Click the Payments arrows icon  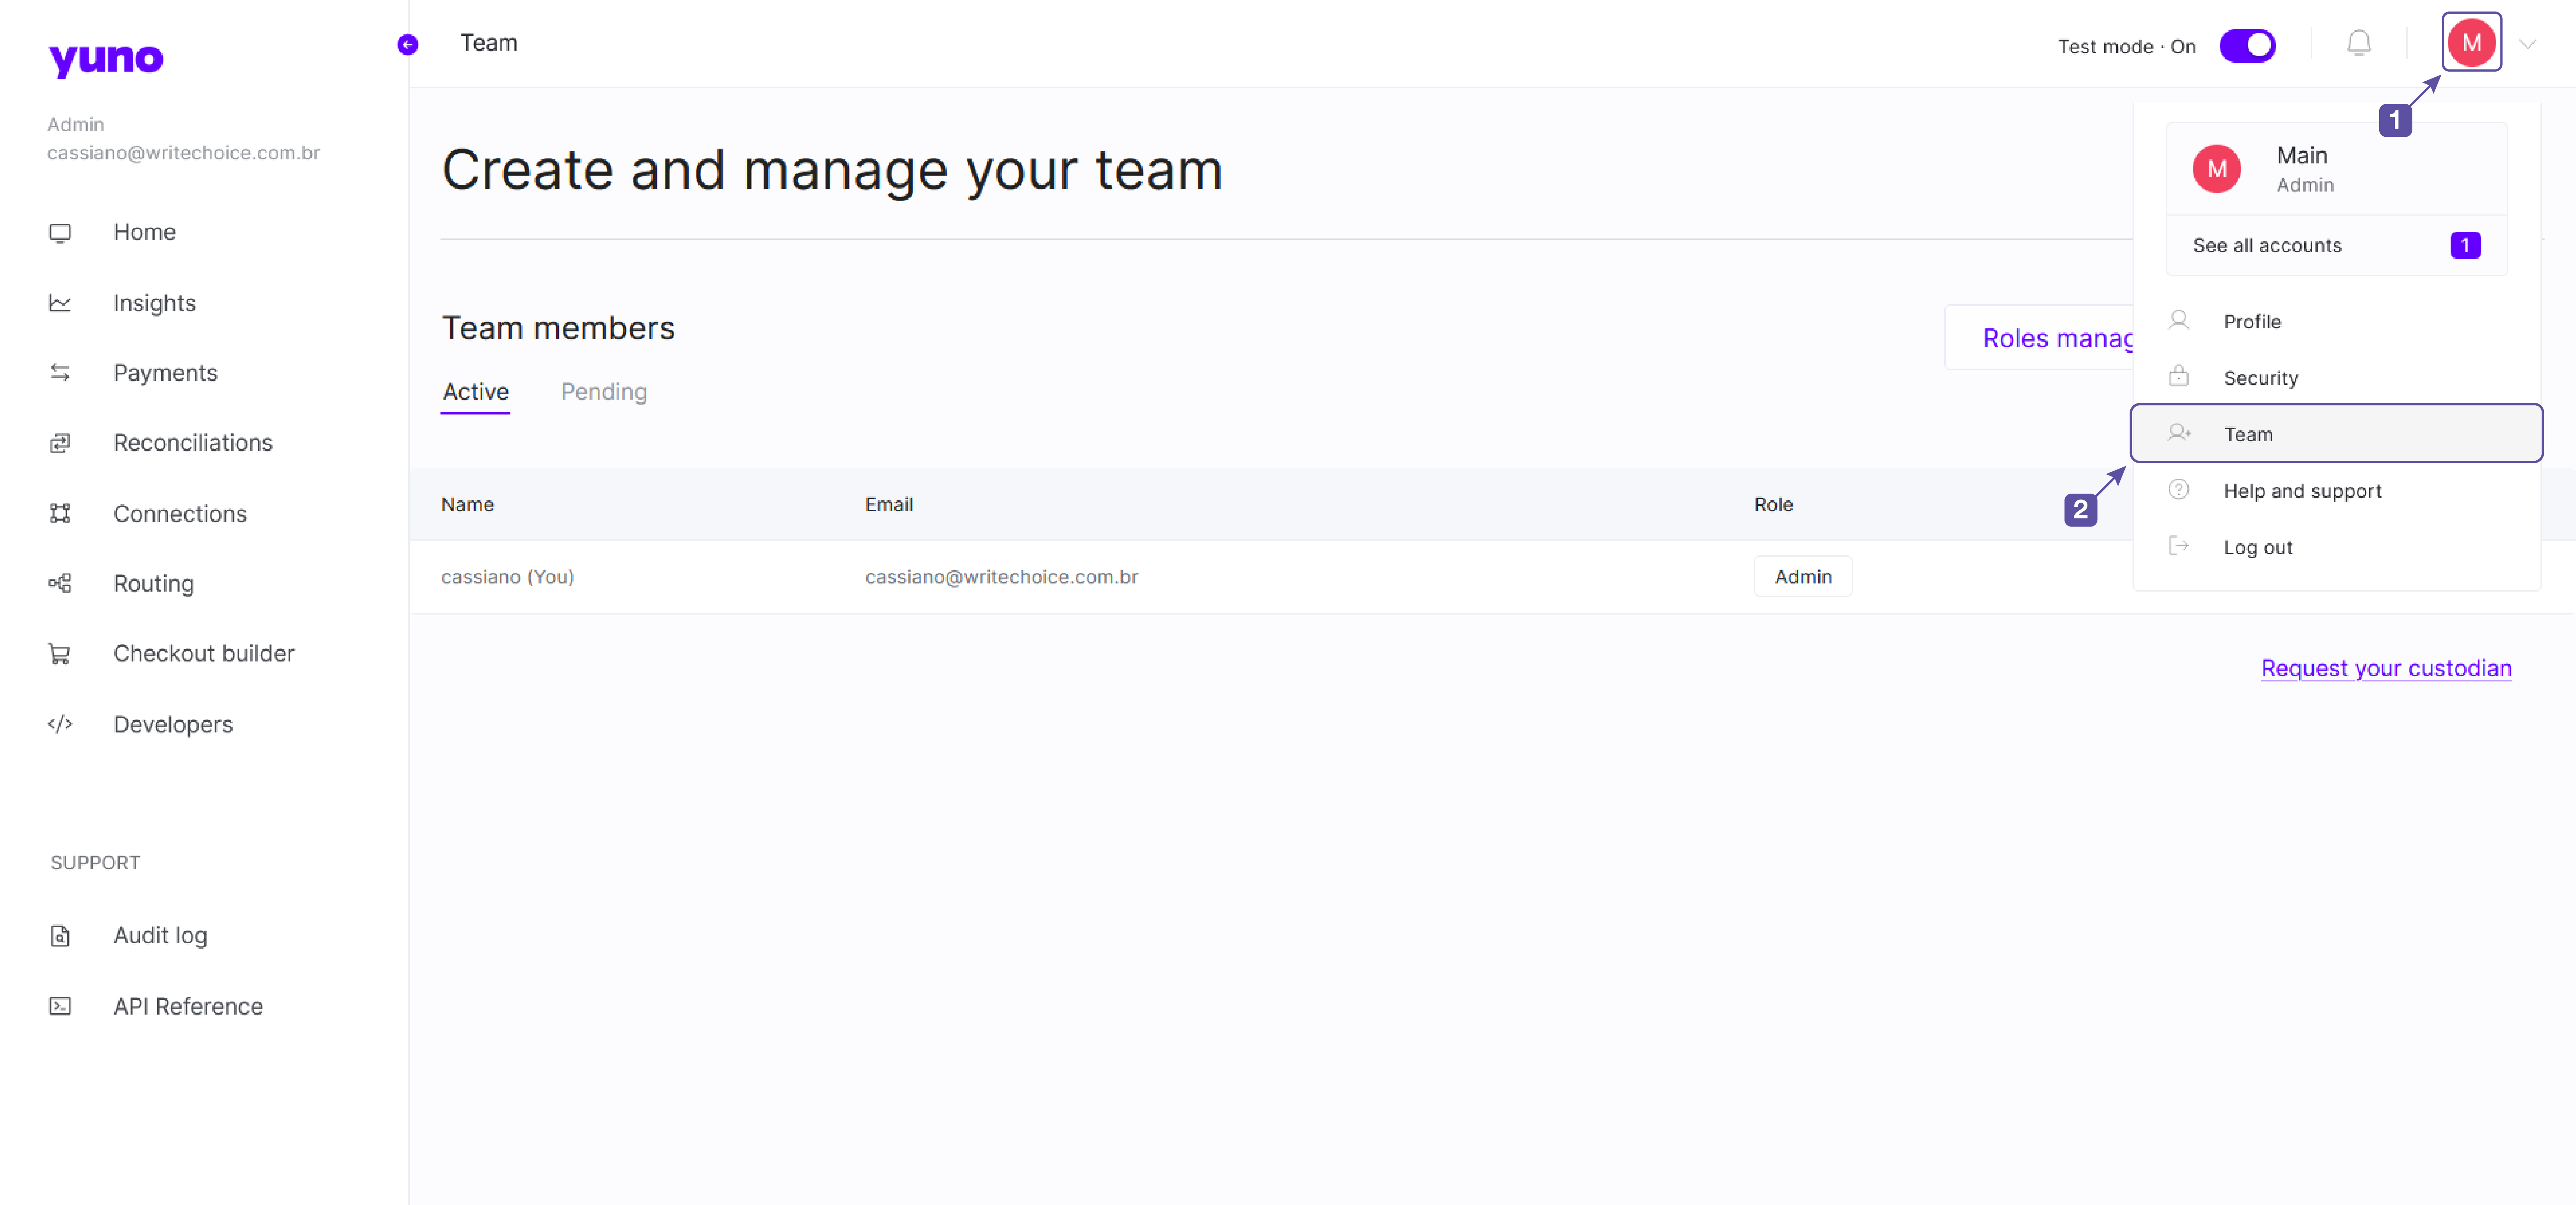pyautogui.click(x=60, y=373)
